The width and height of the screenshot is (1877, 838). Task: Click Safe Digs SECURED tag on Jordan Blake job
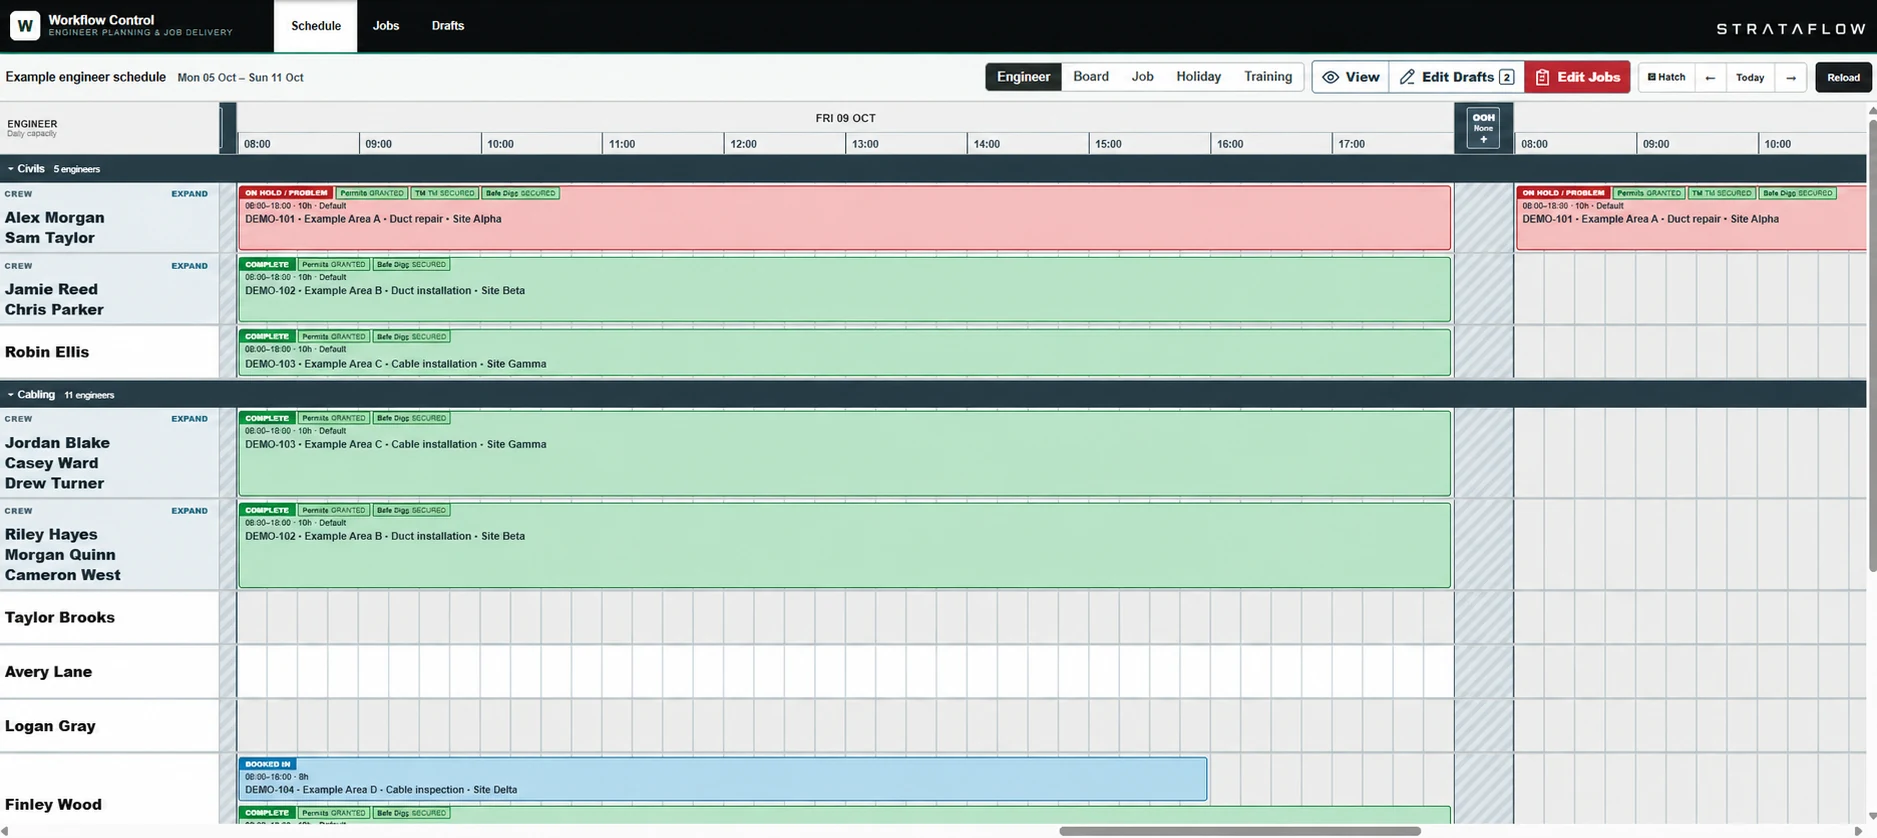coord(411,418)
